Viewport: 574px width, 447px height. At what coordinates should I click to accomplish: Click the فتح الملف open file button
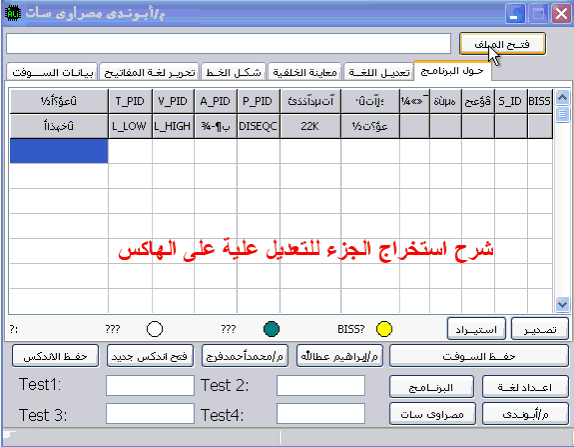[x=502, y=44]
